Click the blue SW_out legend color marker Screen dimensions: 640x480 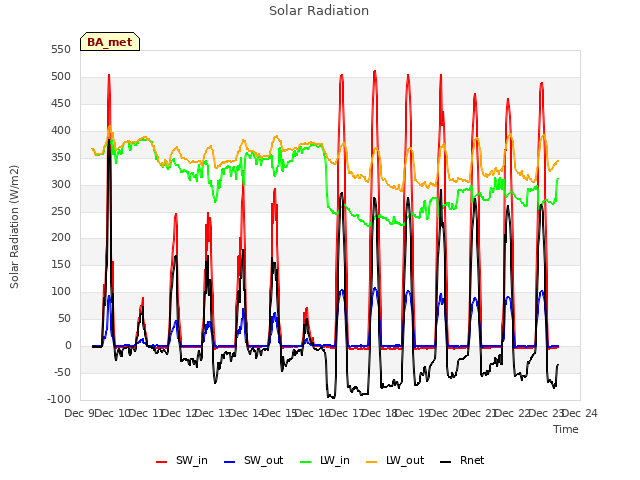(230, 462)
